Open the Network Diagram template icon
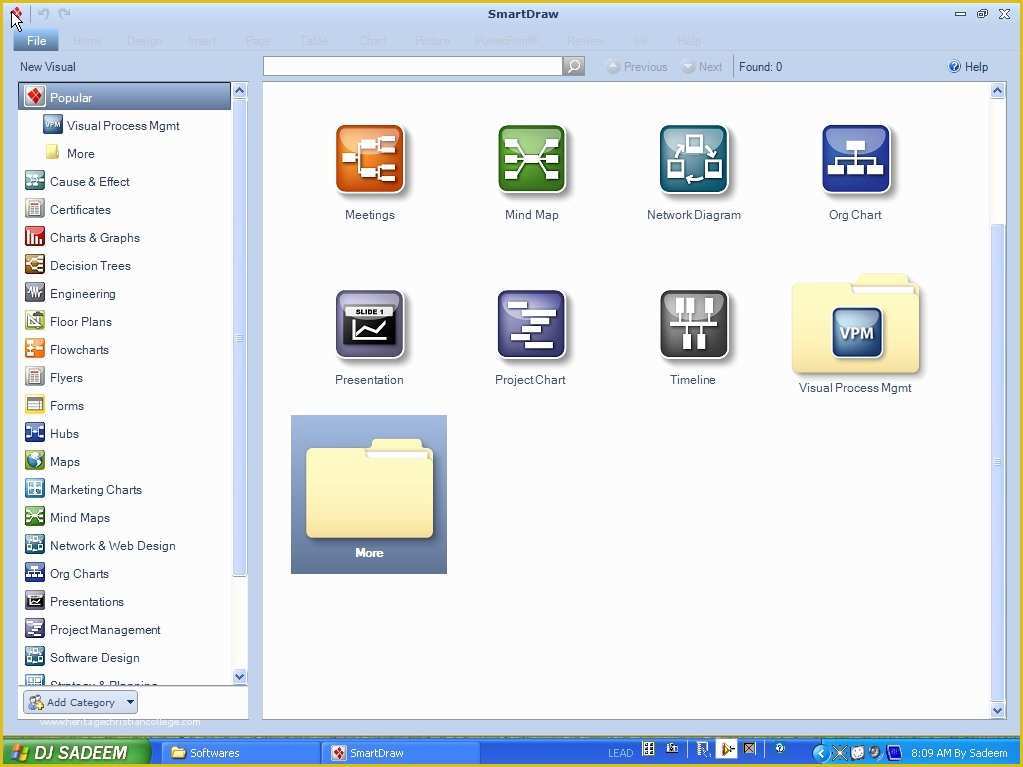 (x=693, y=159)
